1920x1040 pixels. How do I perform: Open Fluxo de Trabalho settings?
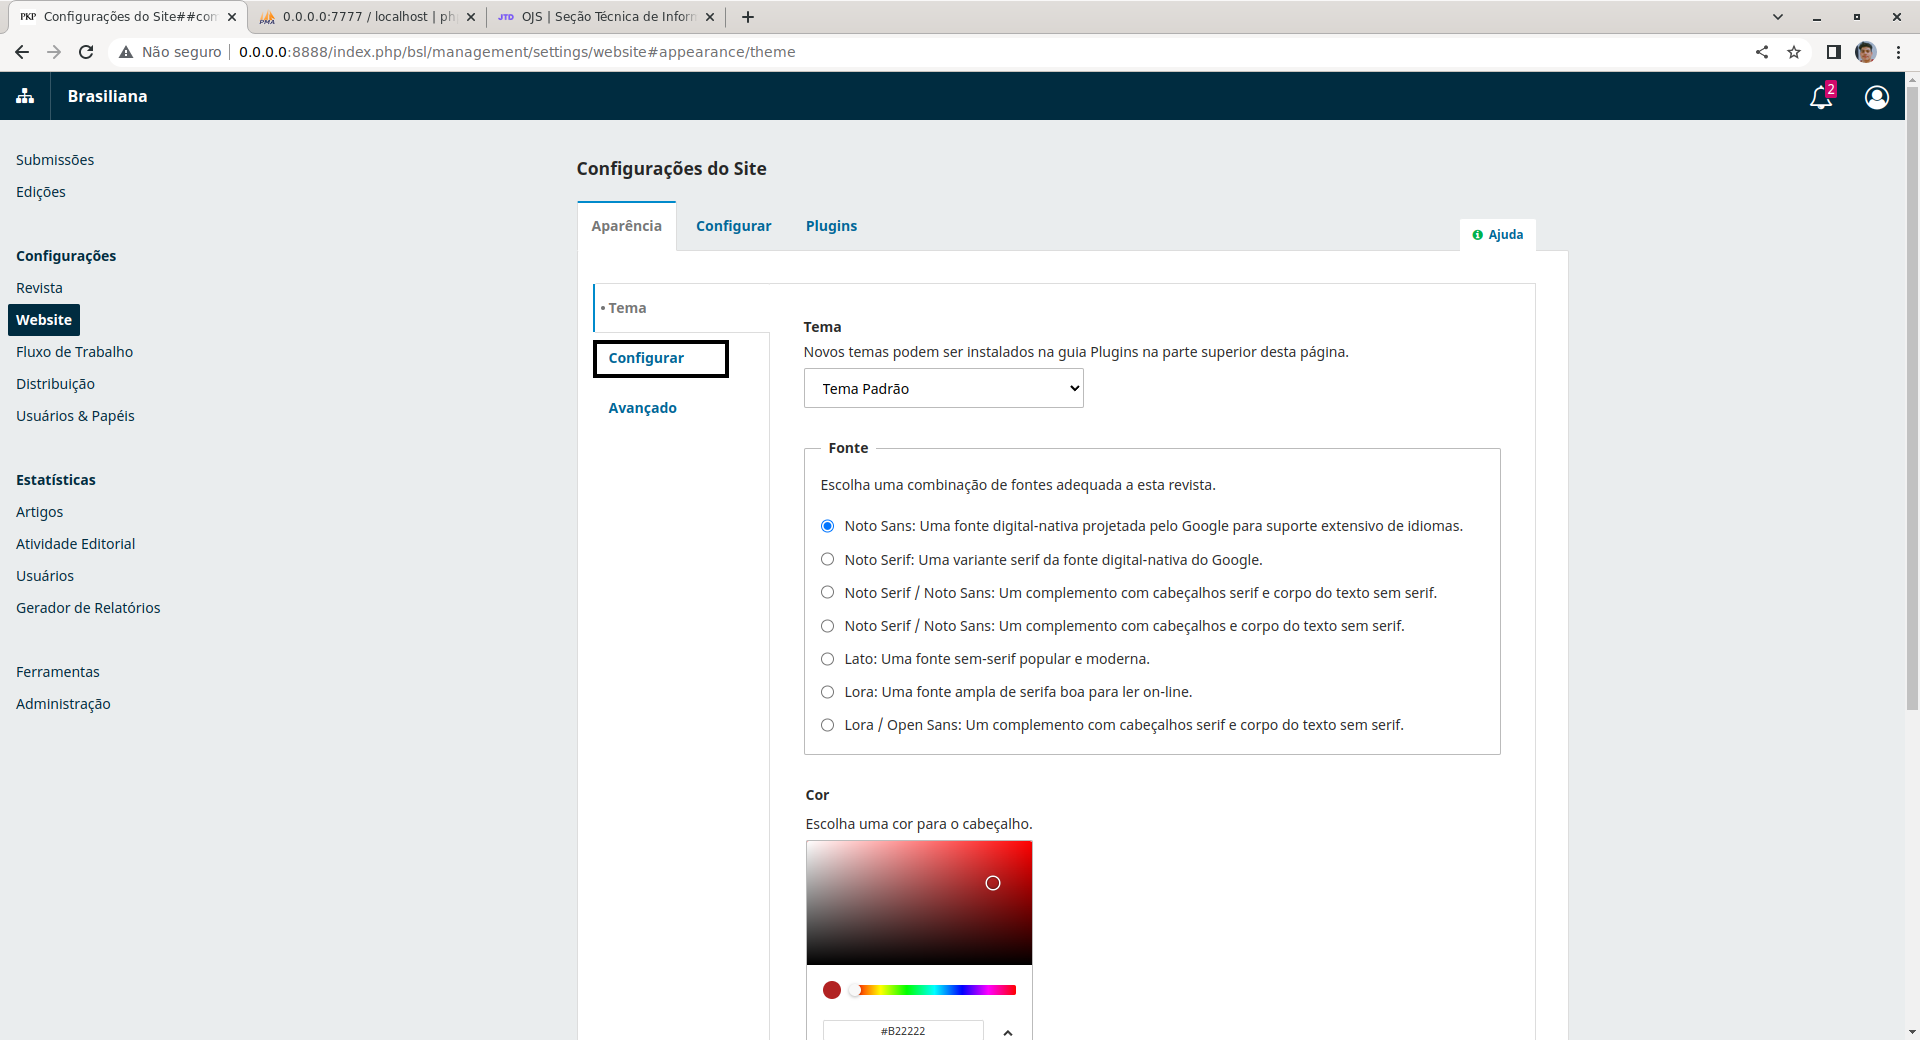pyautogui.click(x=75, y=352)
